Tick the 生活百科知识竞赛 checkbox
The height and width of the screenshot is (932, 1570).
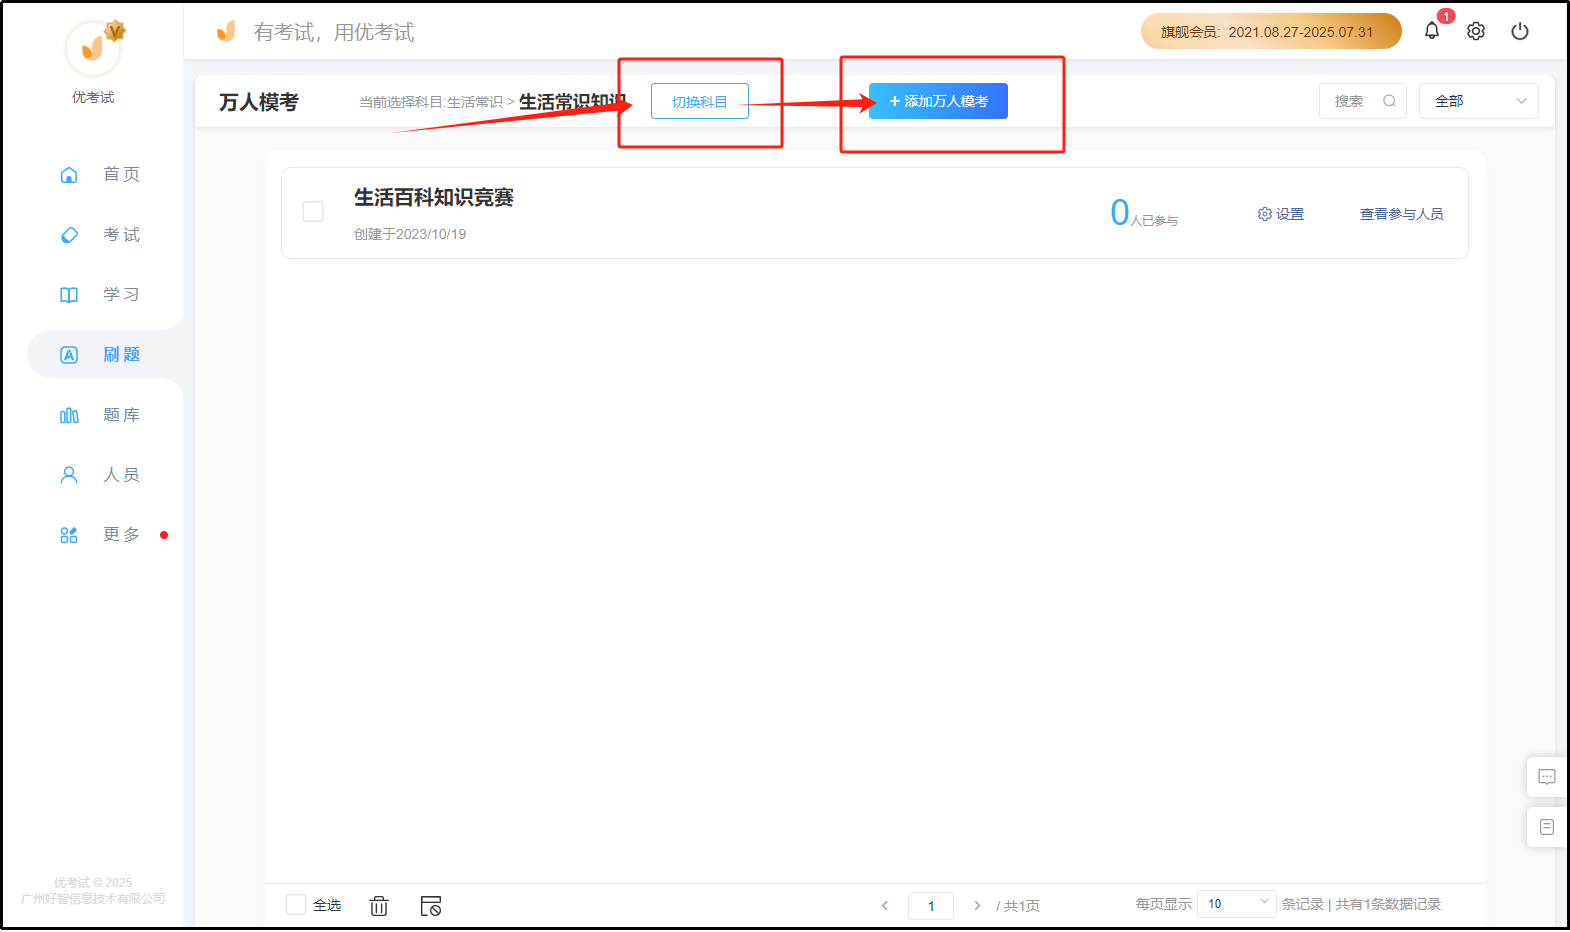(313, 212)
